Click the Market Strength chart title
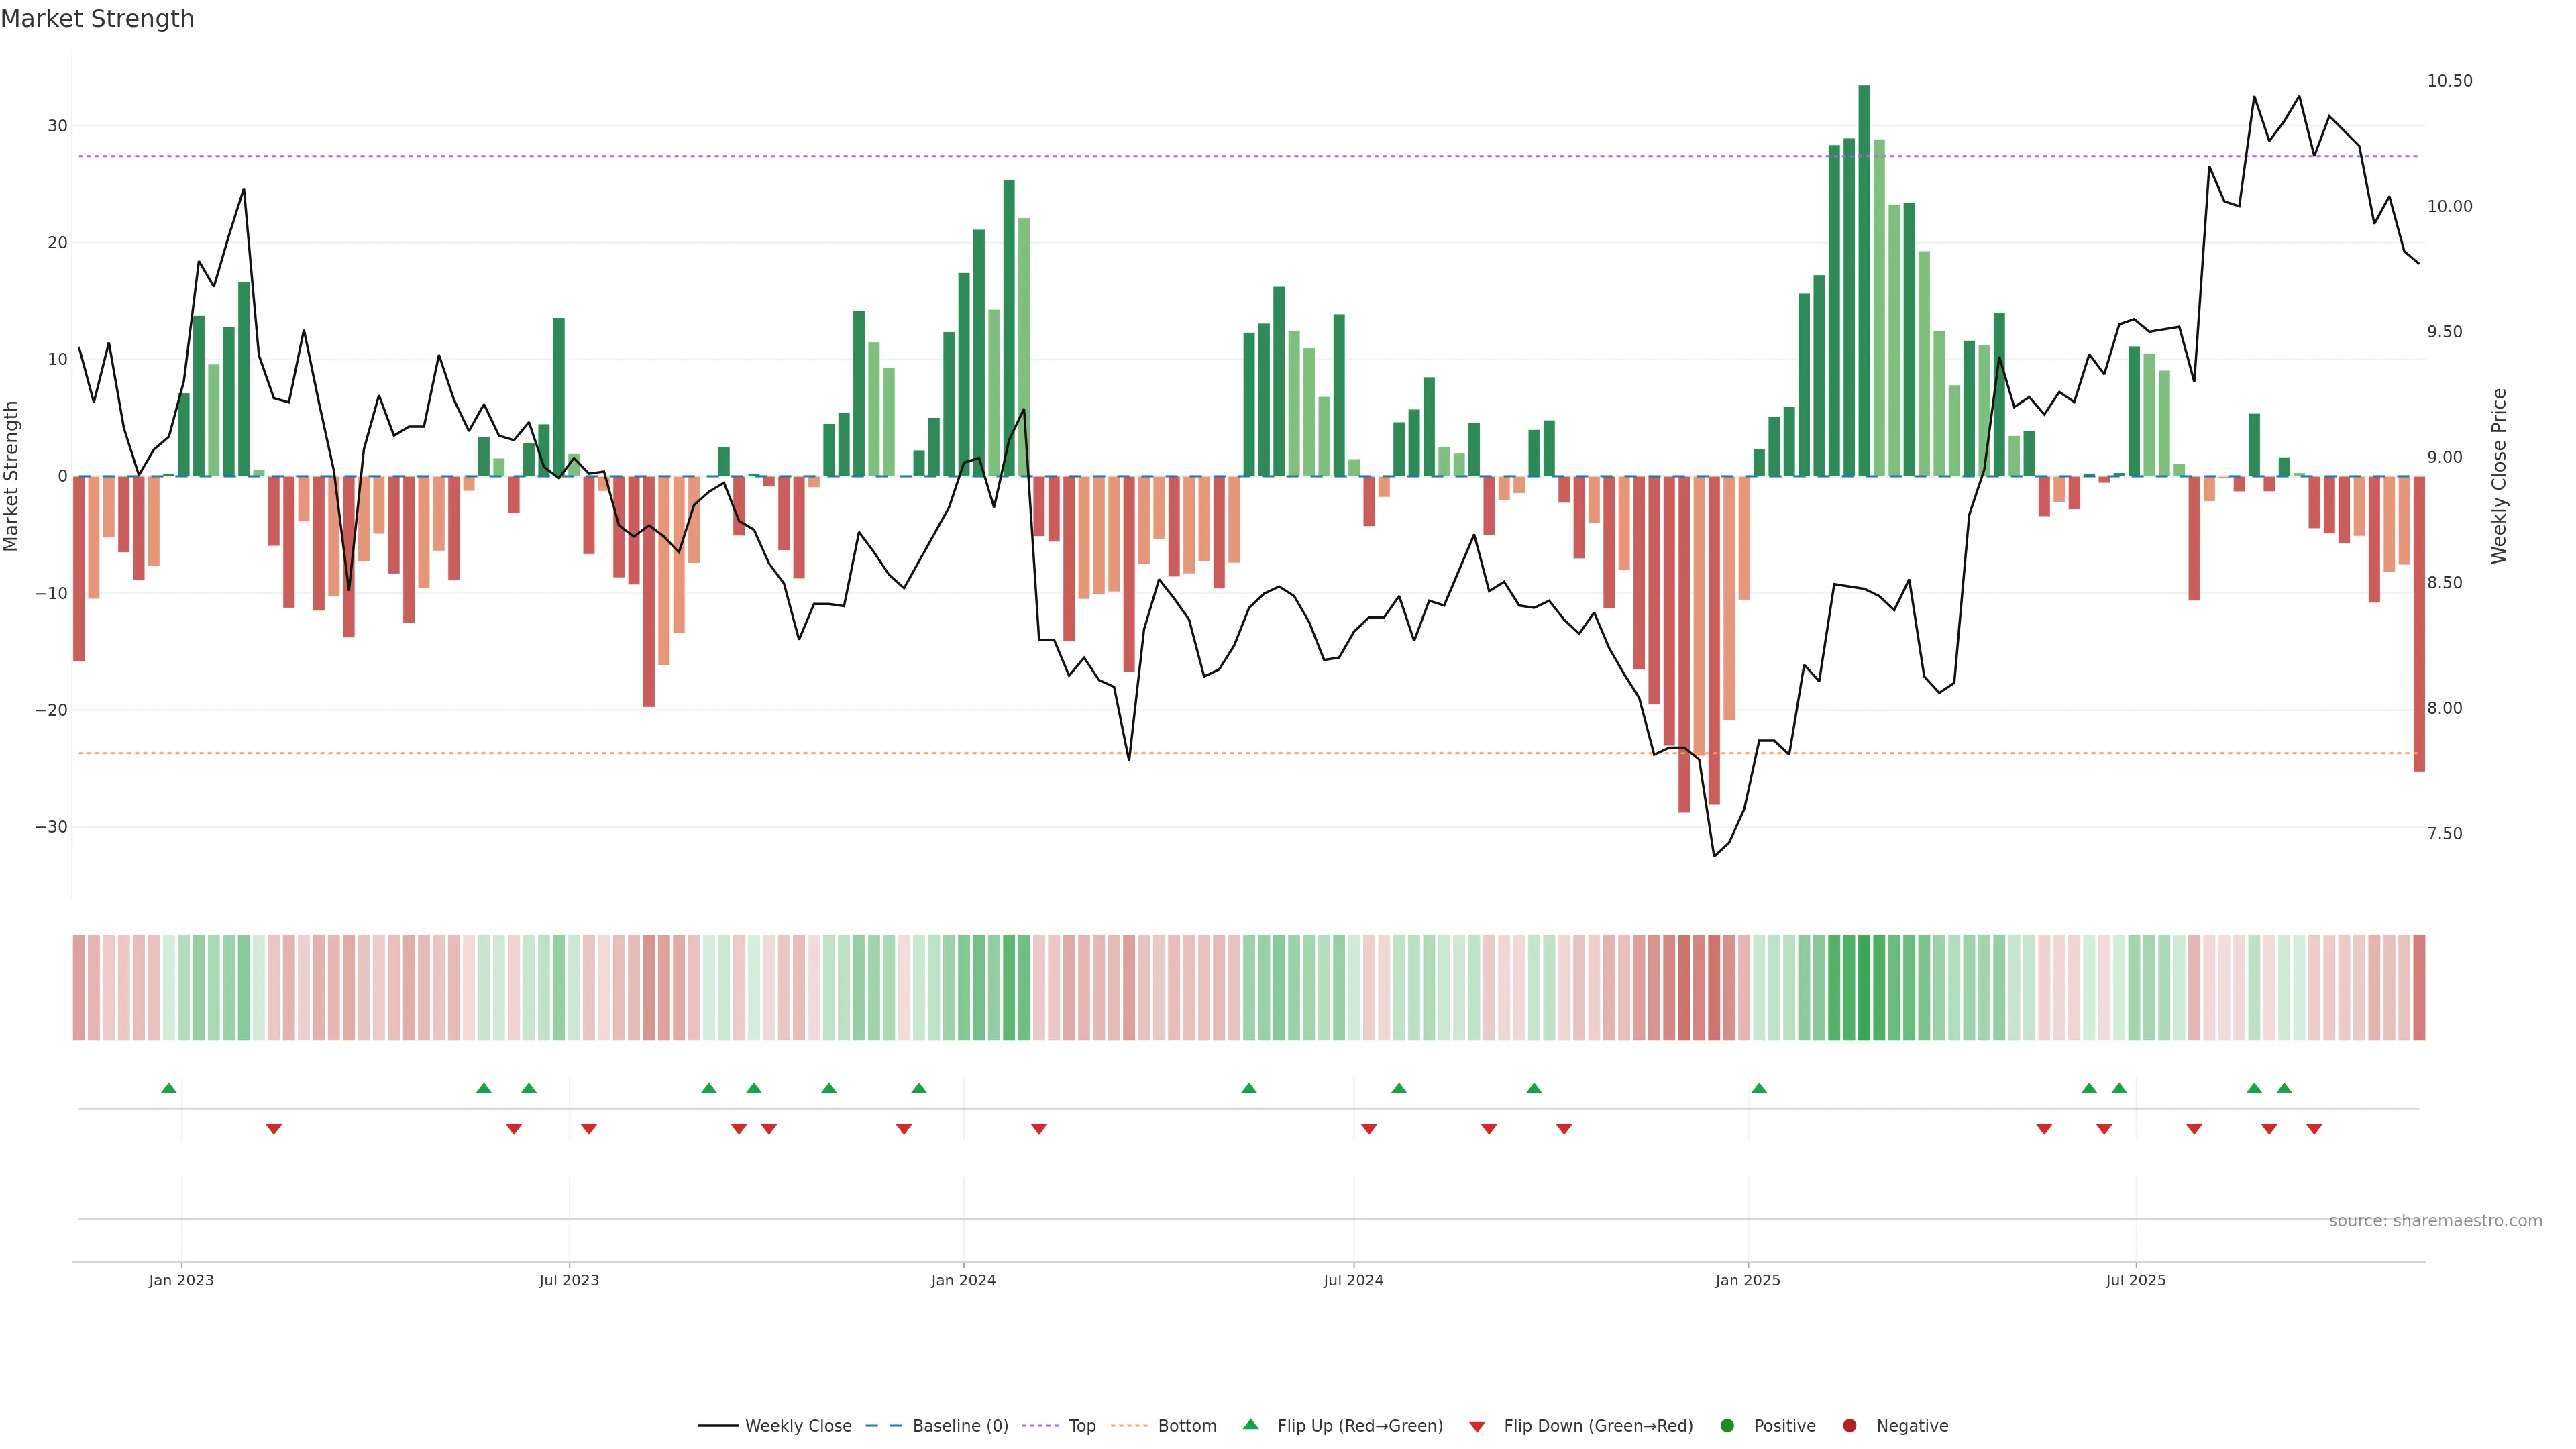2576x1449 pixels. [x=97, y=19]
